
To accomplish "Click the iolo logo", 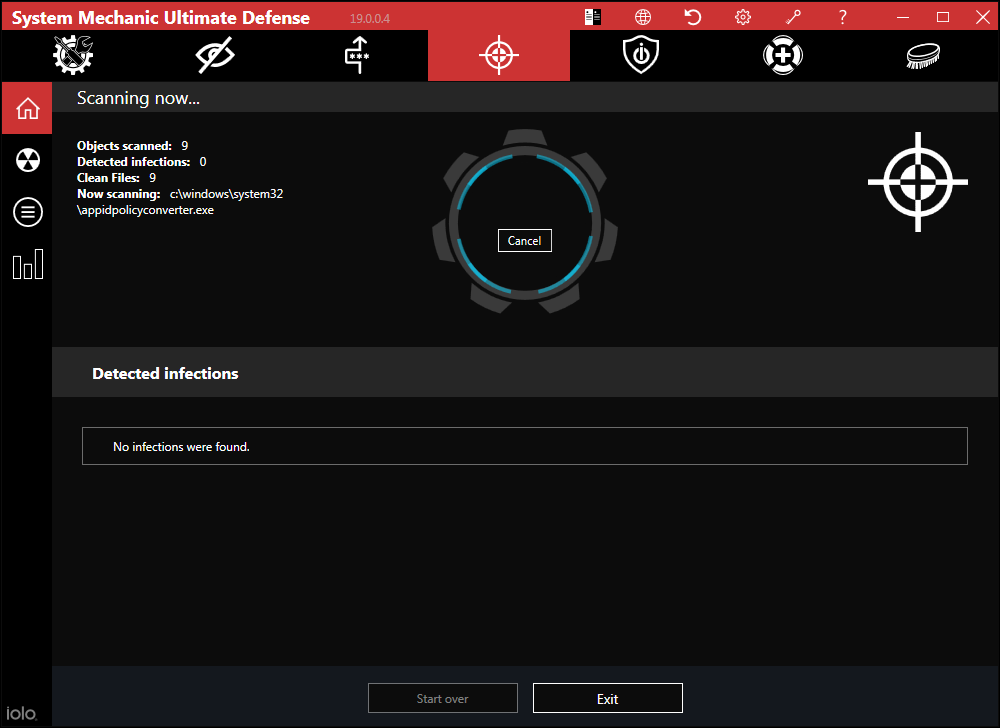I will [22, 713].
